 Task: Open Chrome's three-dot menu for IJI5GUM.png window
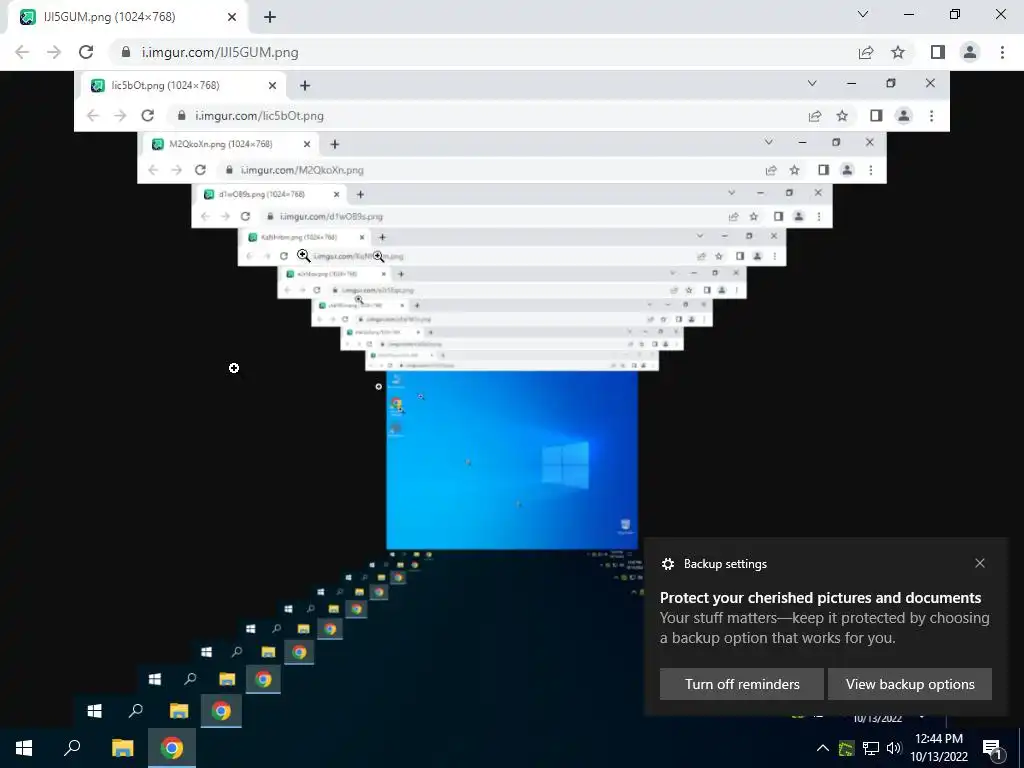coord(1002,52)
